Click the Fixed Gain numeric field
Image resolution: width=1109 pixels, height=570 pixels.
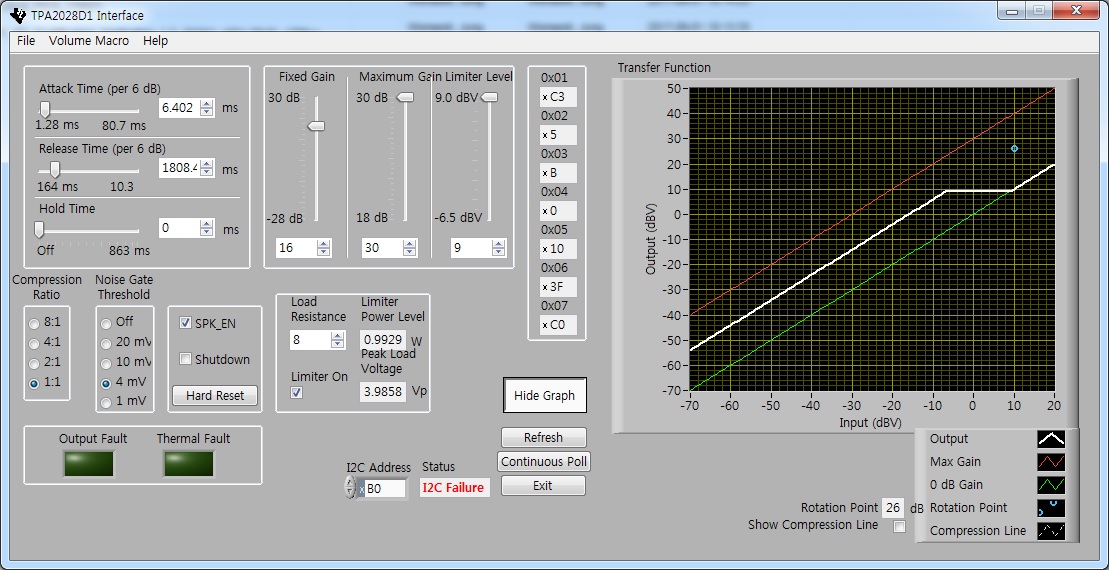[296, 248]
